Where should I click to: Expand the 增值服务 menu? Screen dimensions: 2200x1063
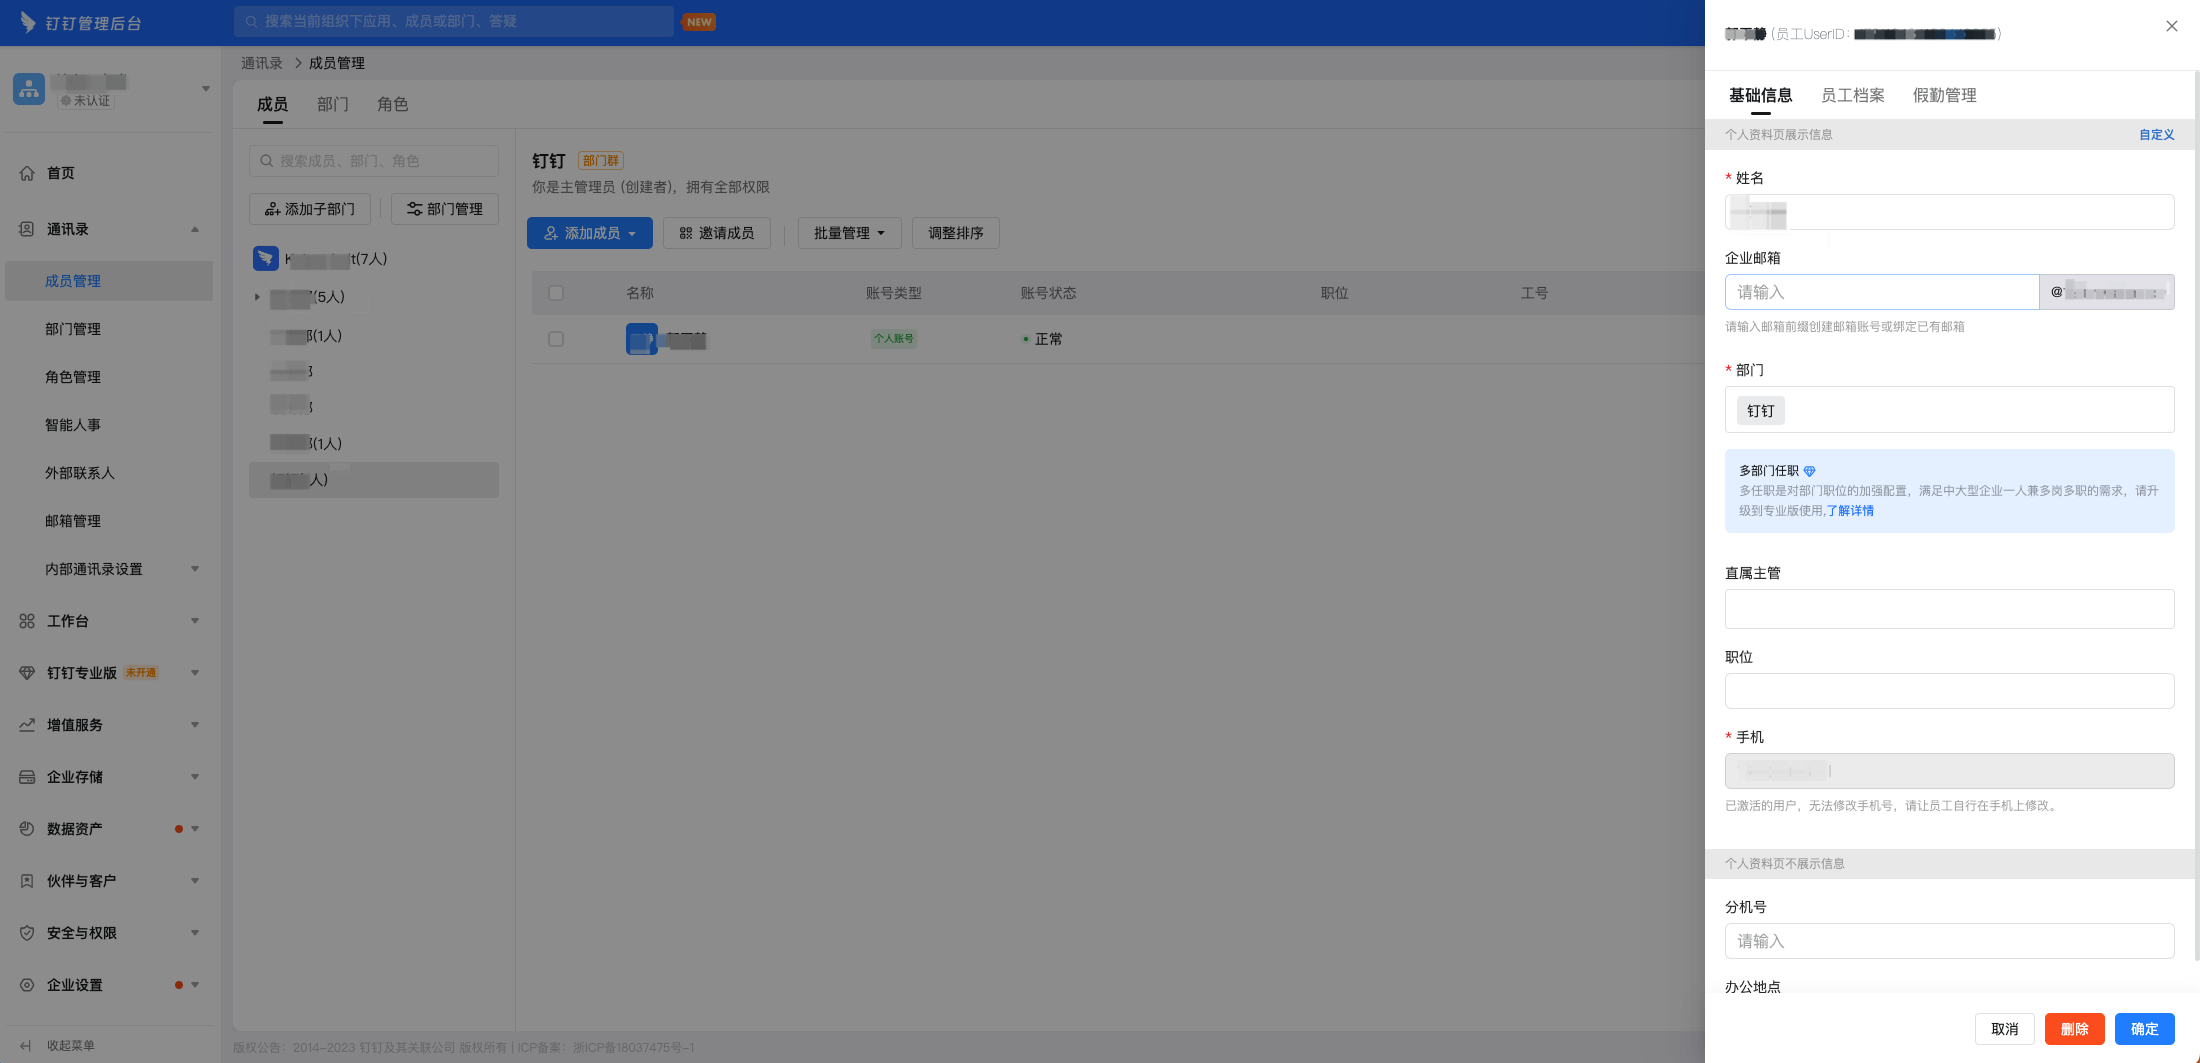tap(195, 725)
